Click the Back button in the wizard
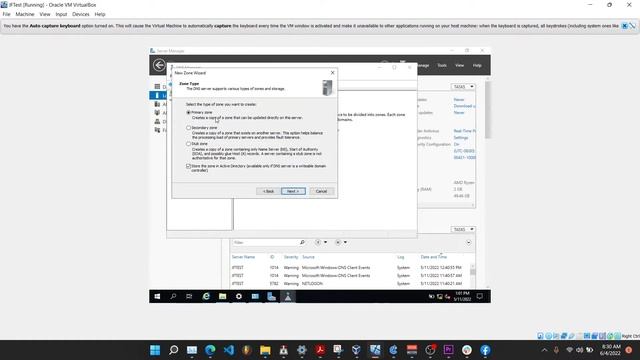The height and width of the screenshot is (360, 640). pyautogui.click(x=268, y=191)
